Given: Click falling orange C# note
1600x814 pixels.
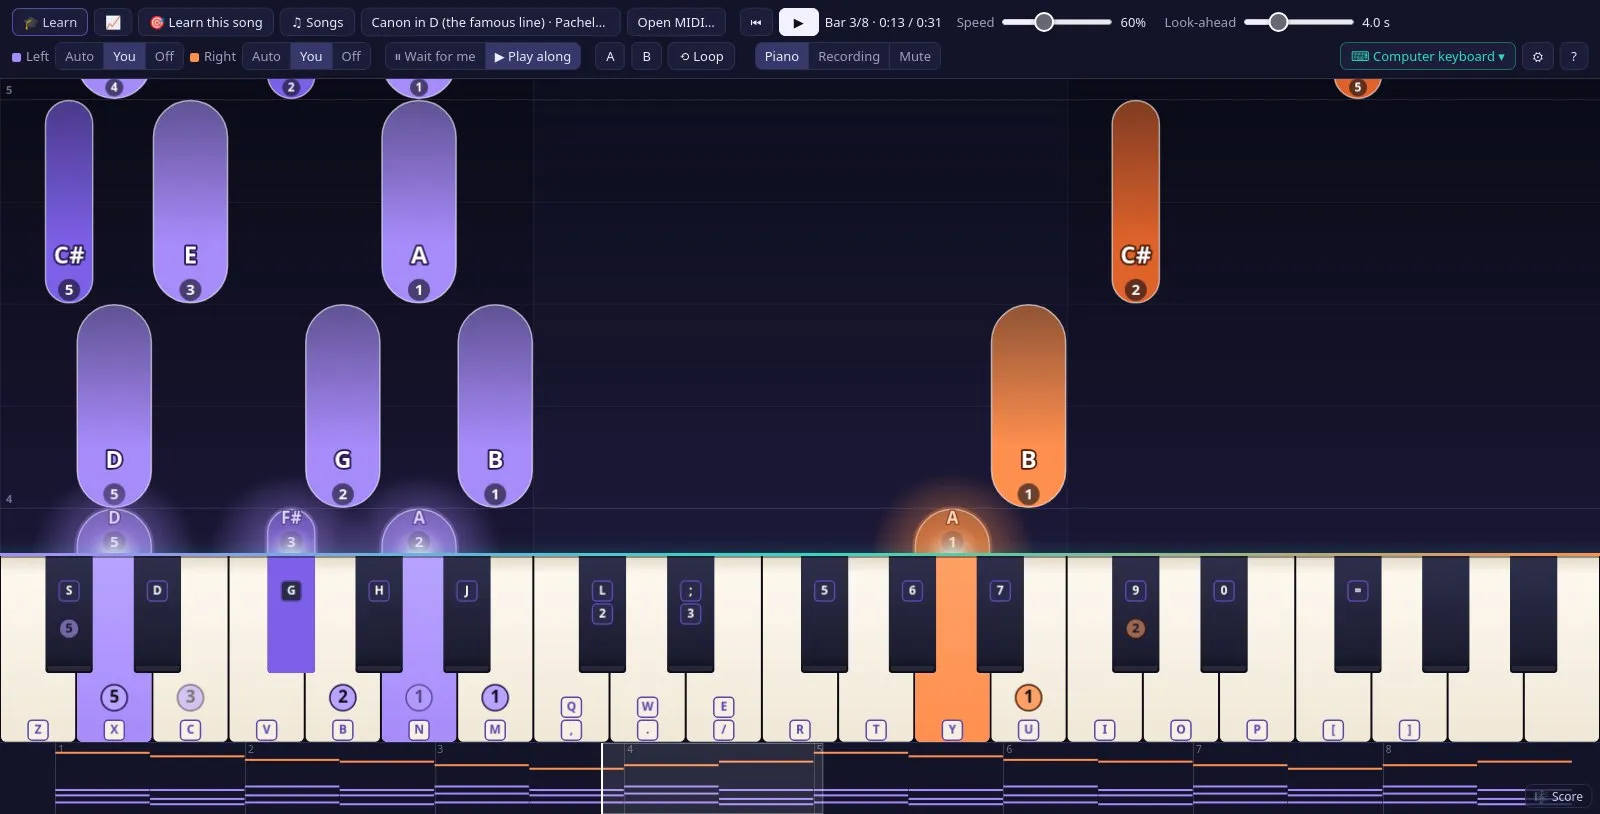Looking at the screenshot, I should (1135, 201).
